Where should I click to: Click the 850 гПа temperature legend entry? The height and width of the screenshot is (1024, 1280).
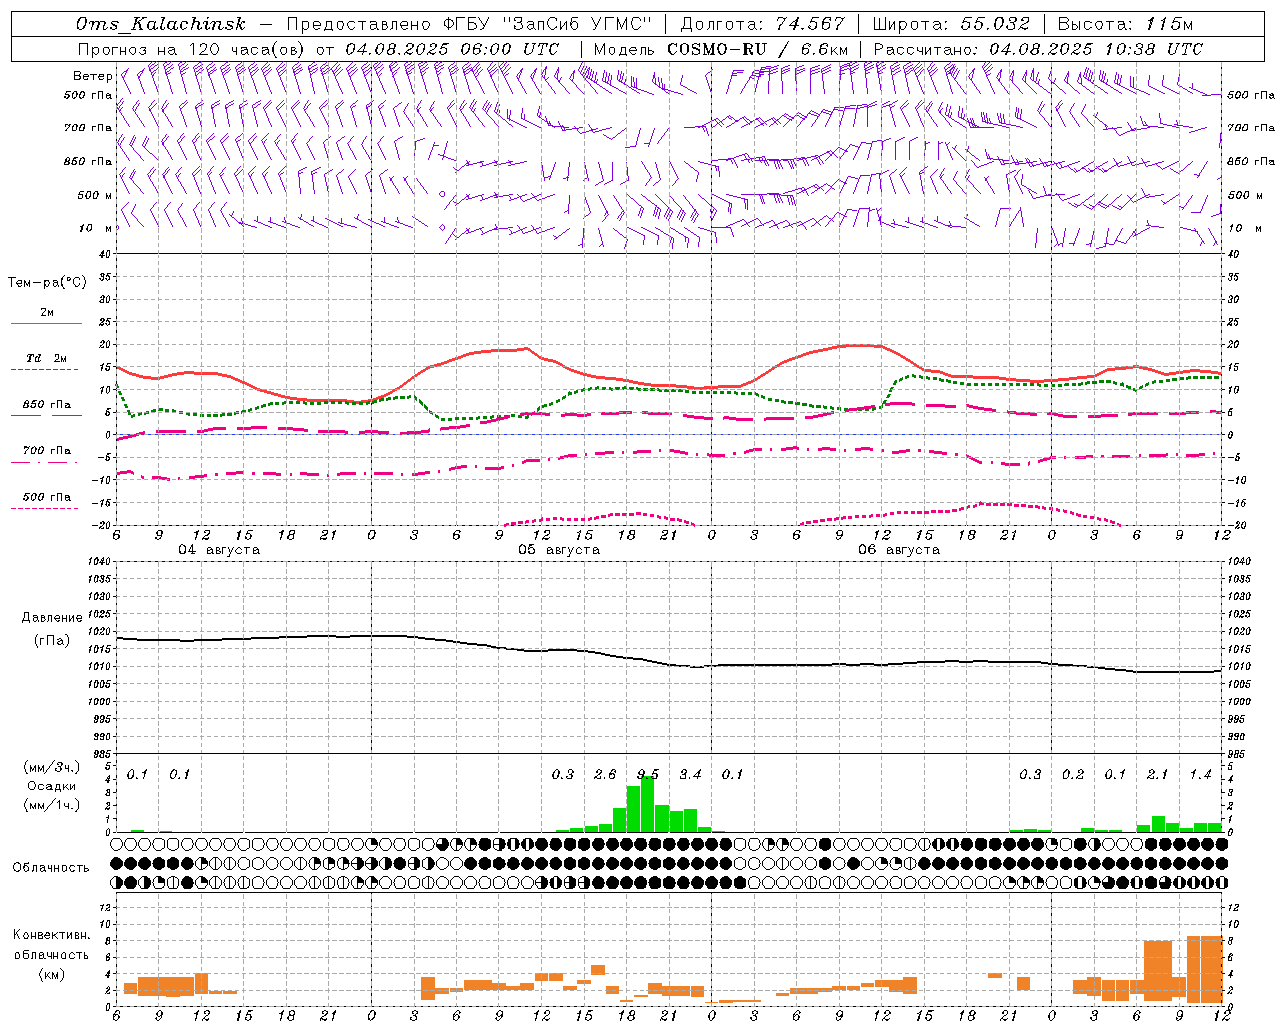(x=46, y=405)
